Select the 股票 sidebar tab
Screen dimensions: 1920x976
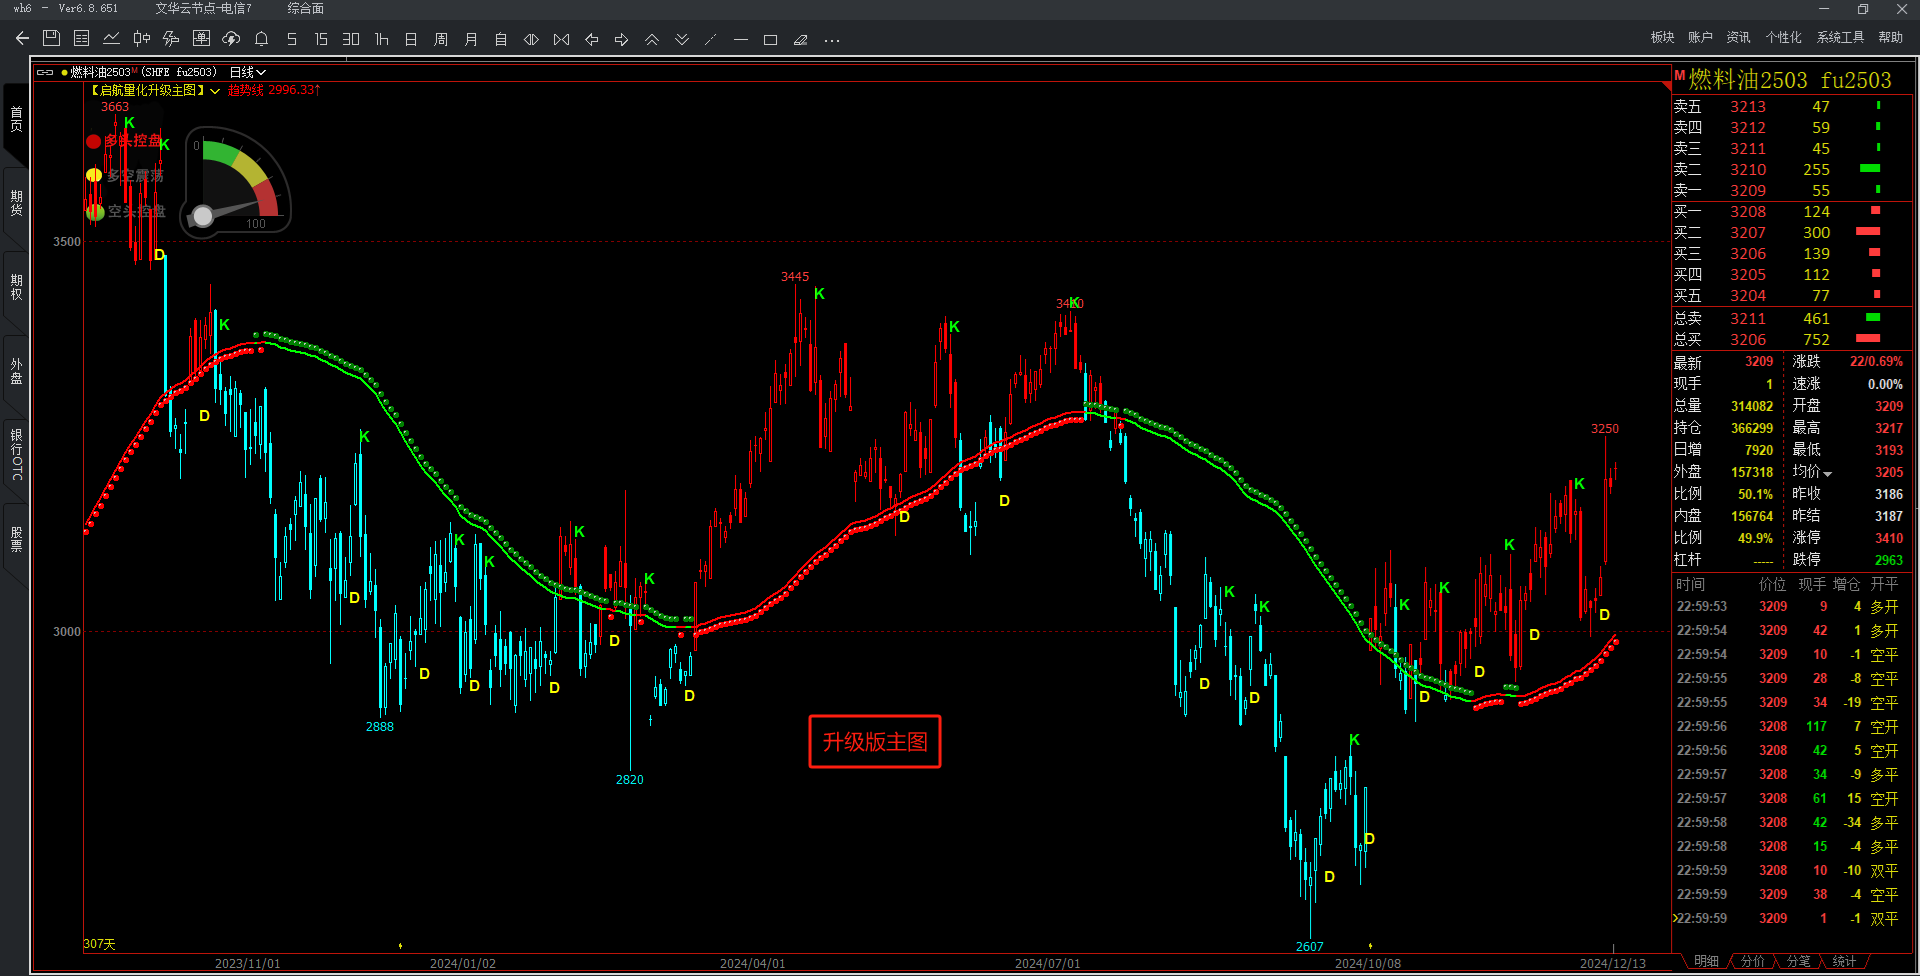click(x=16, y=539)
